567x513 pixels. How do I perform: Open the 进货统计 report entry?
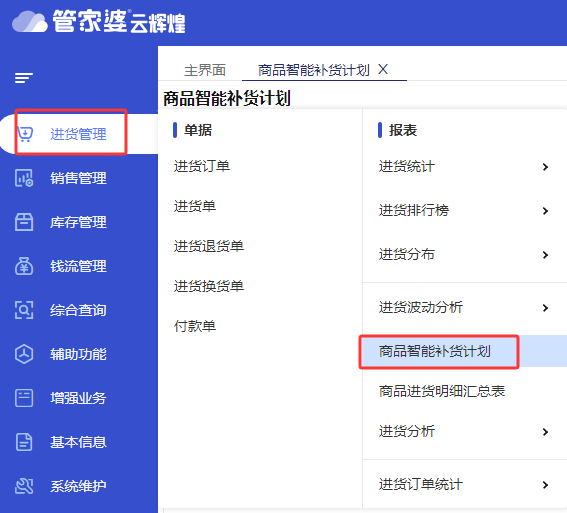407,167
